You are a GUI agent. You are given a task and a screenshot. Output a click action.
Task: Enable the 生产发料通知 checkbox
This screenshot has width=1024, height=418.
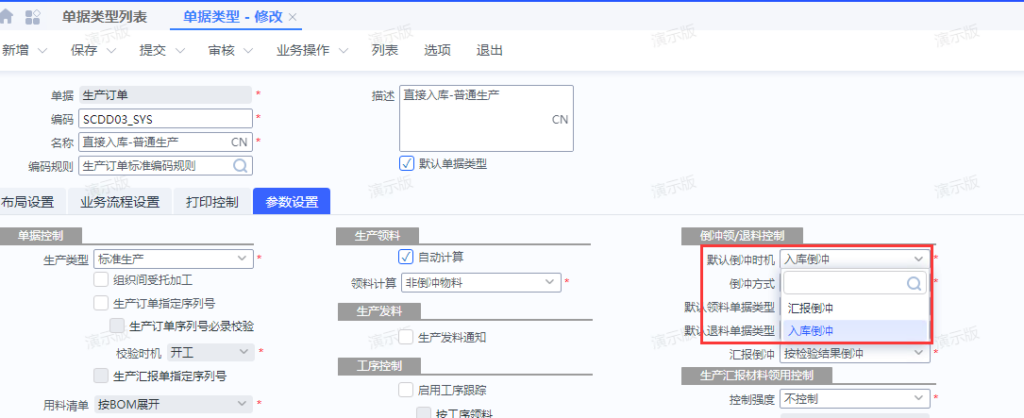coord(406,337)
